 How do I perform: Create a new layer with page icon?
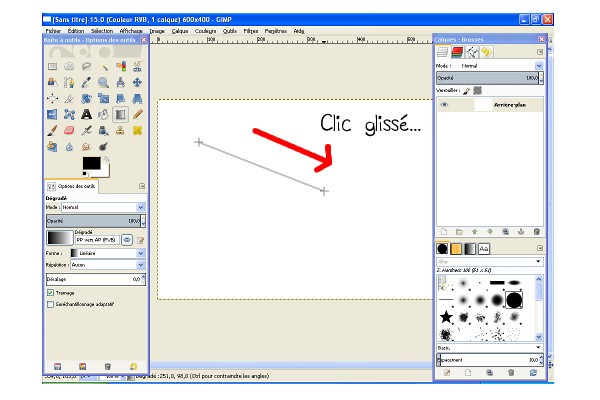click(x=445, y=231)
